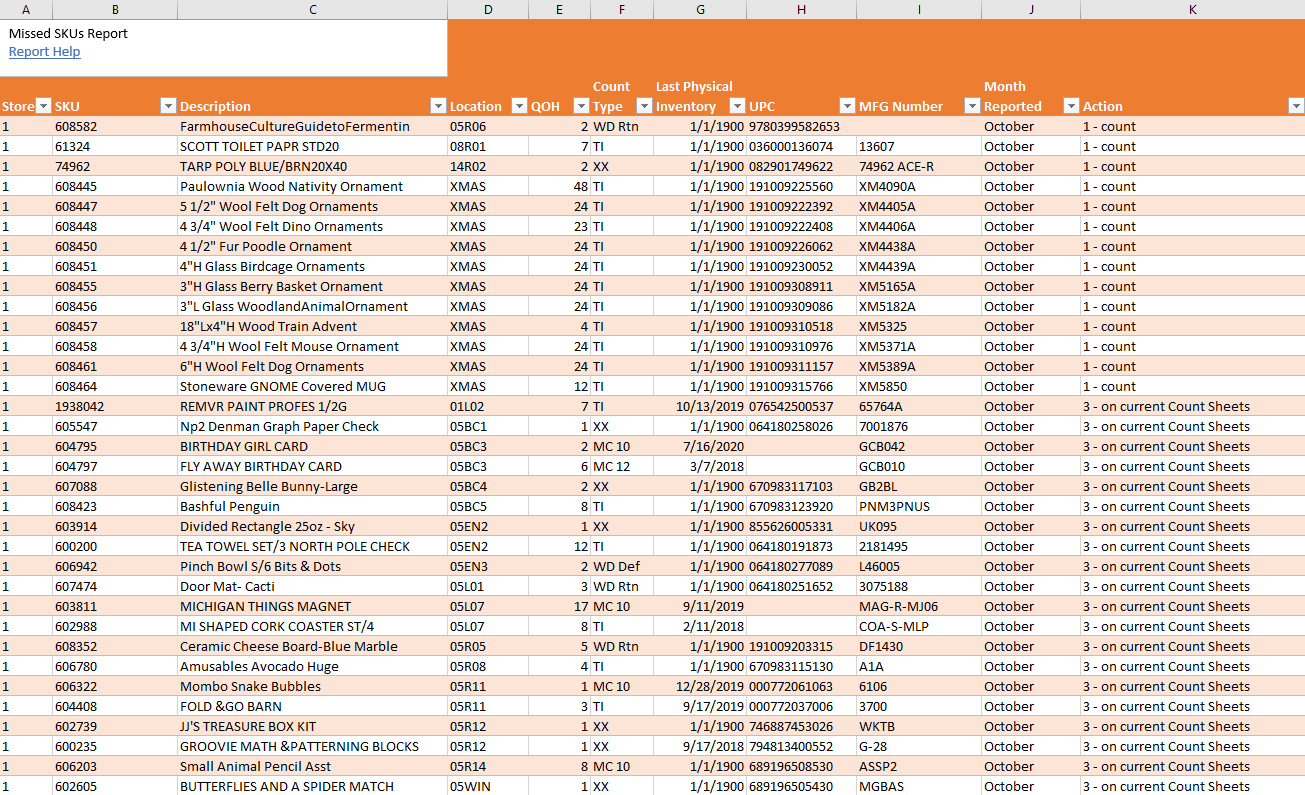Select the Divided Rectangle 25oz - Sky cell
Viewport: 1305px width, 795px height.
click(313, 526)
